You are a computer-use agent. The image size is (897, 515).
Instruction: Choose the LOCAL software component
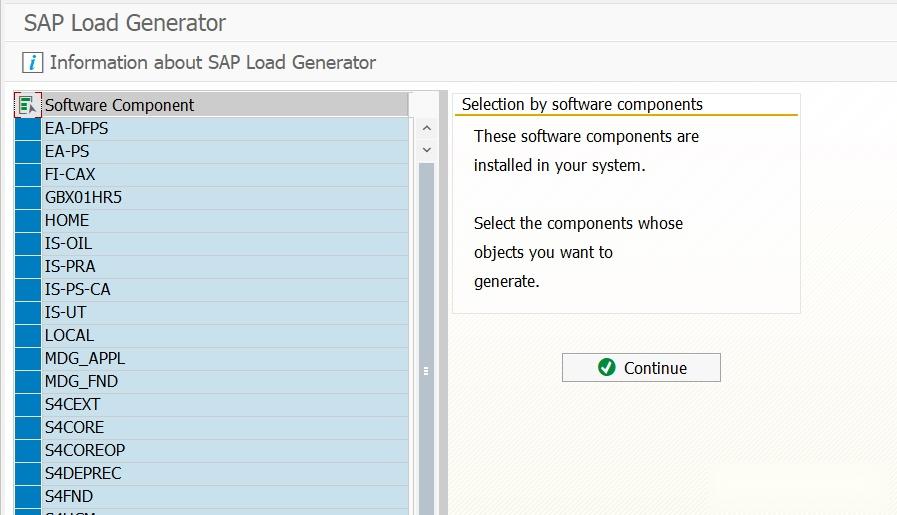coord(69,335)
